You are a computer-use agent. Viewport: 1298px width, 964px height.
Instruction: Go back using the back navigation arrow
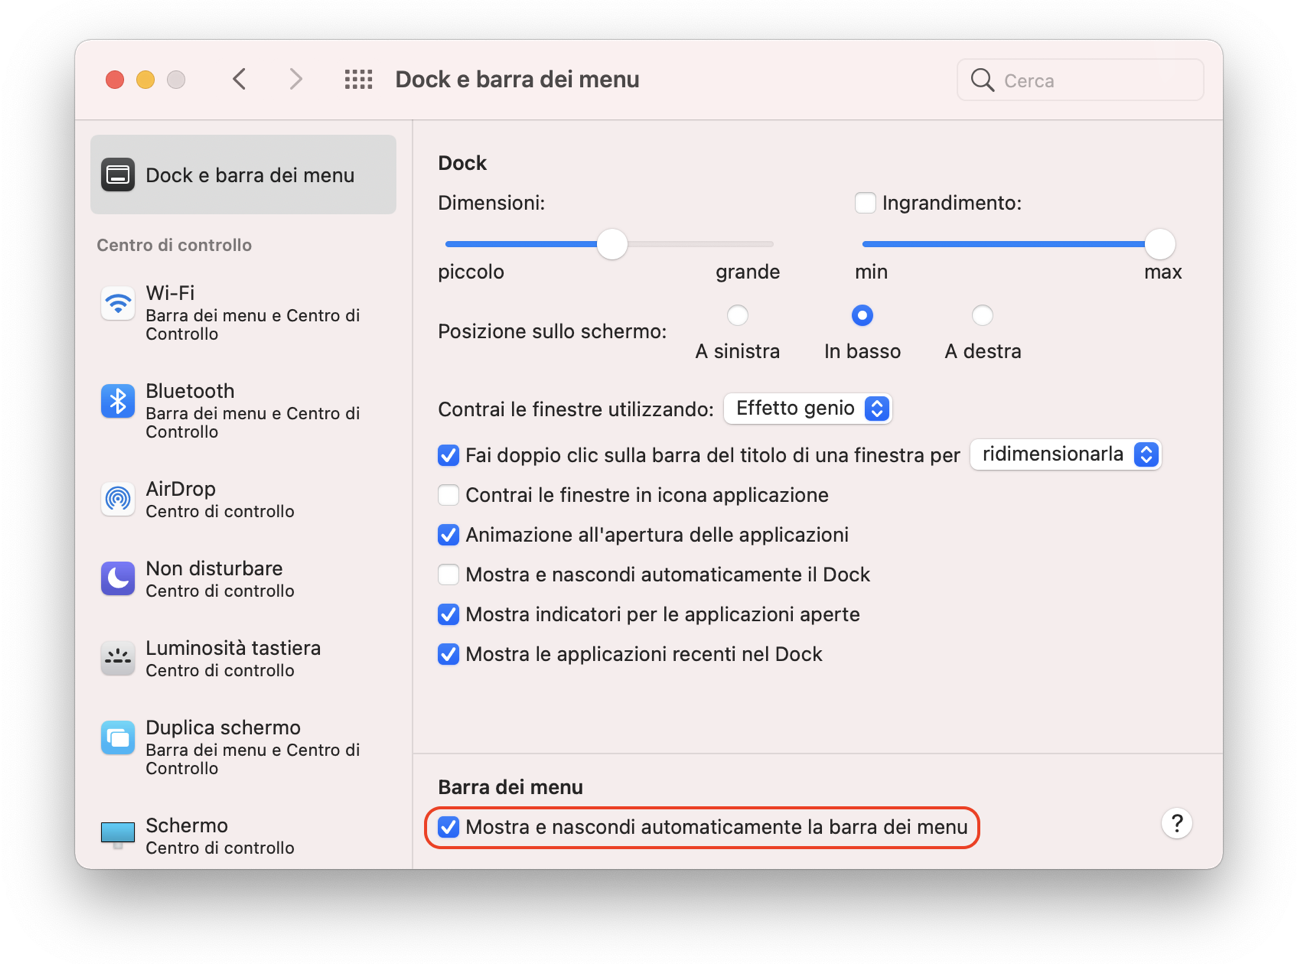[x=239, y=79]
